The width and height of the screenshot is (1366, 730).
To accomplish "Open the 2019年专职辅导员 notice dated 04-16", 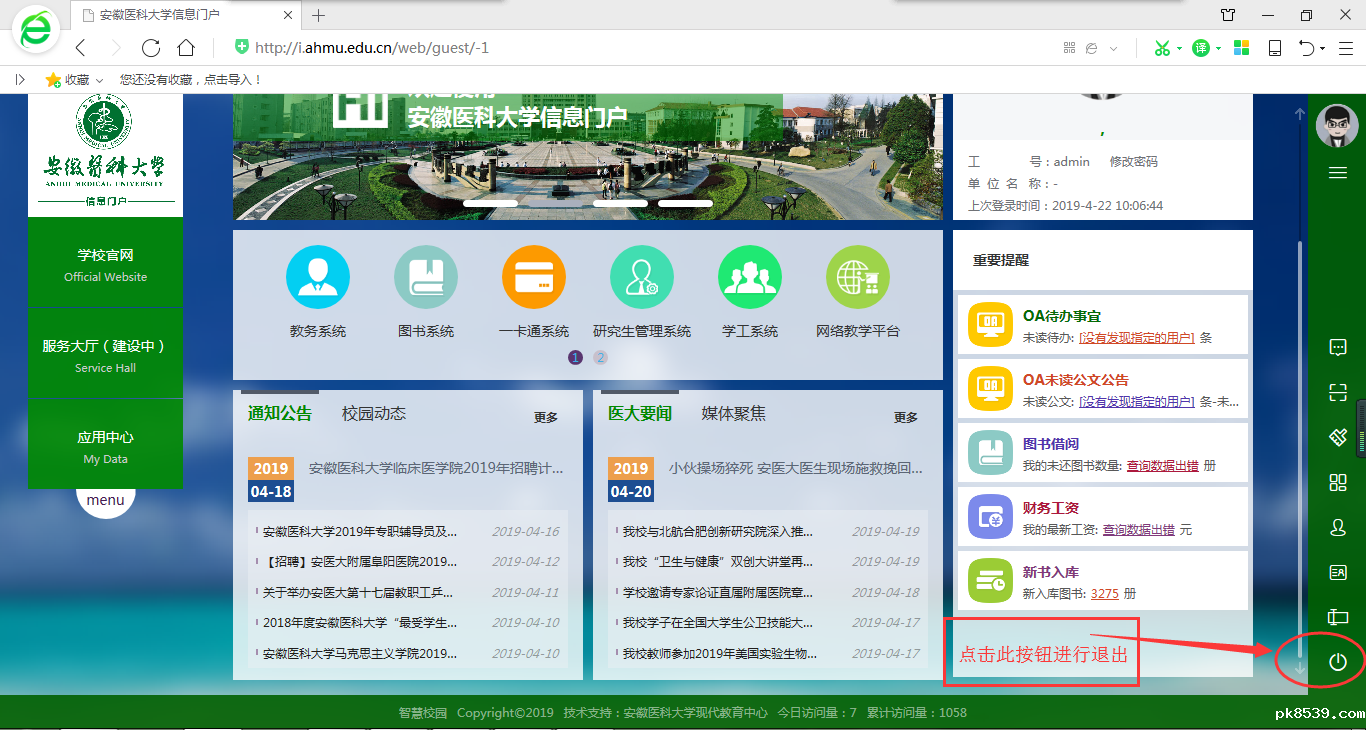I will pyautogui.click(x=359, y=532).
